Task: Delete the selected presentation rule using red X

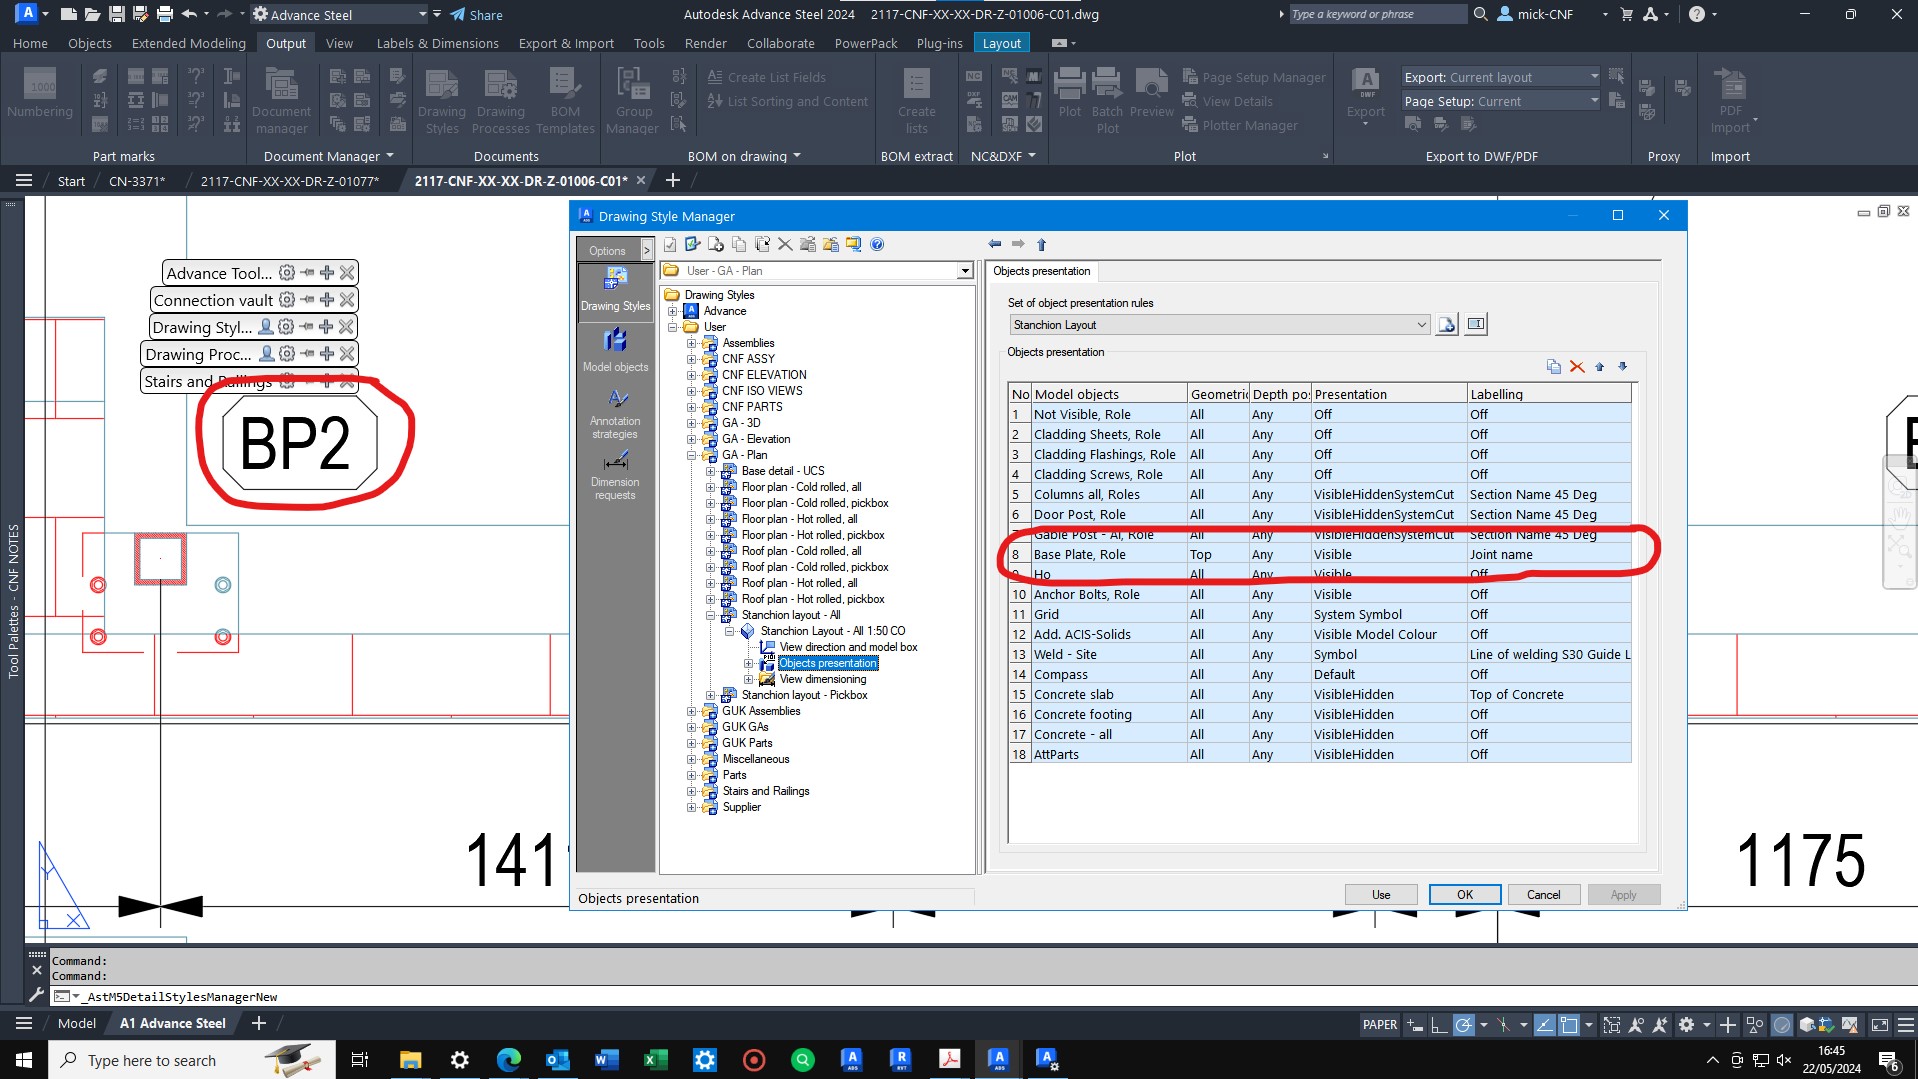Action: 1578,367
